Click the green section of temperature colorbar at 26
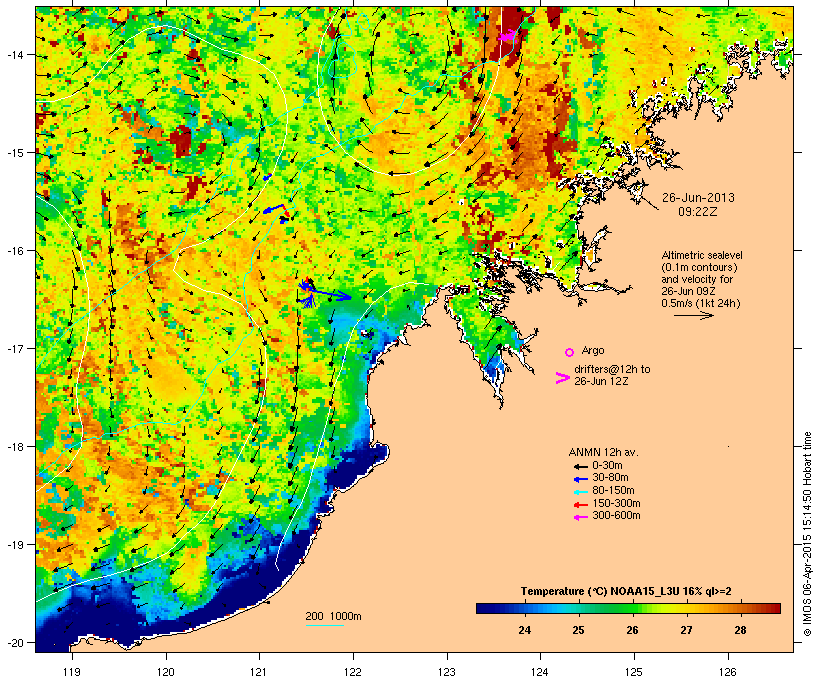The height and width of the screenshot is (680, 820). tap(632, 608)
